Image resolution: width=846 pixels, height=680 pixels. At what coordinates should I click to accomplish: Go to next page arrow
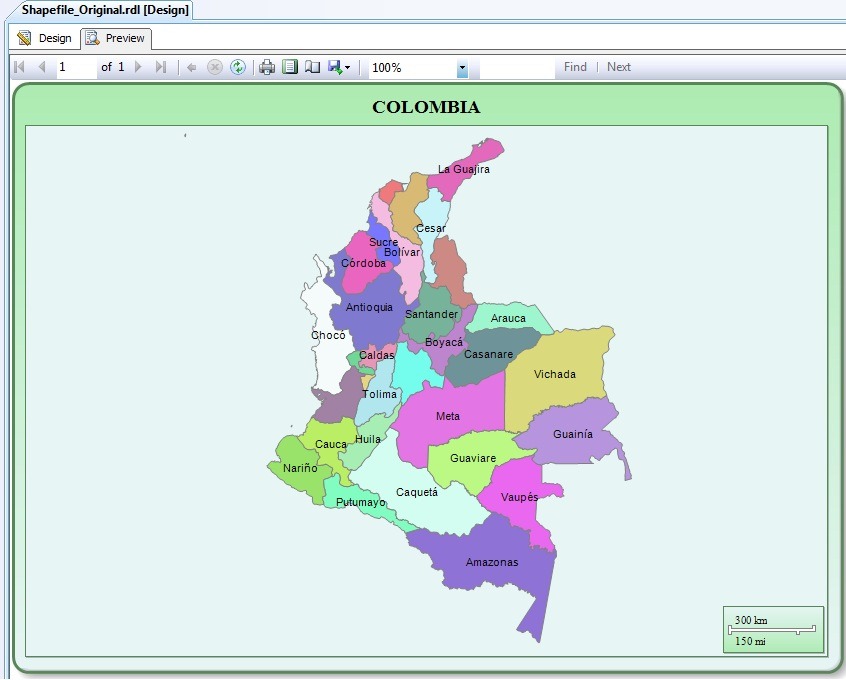pos(138,67)
